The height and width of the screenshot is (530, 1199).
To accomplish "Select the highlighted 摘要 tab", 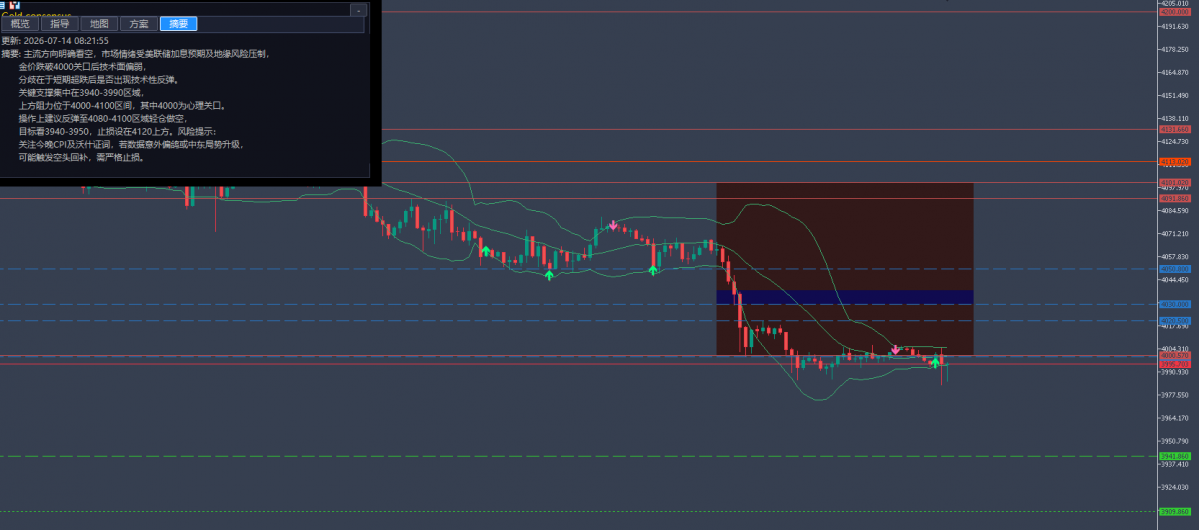I will [179, 24].
